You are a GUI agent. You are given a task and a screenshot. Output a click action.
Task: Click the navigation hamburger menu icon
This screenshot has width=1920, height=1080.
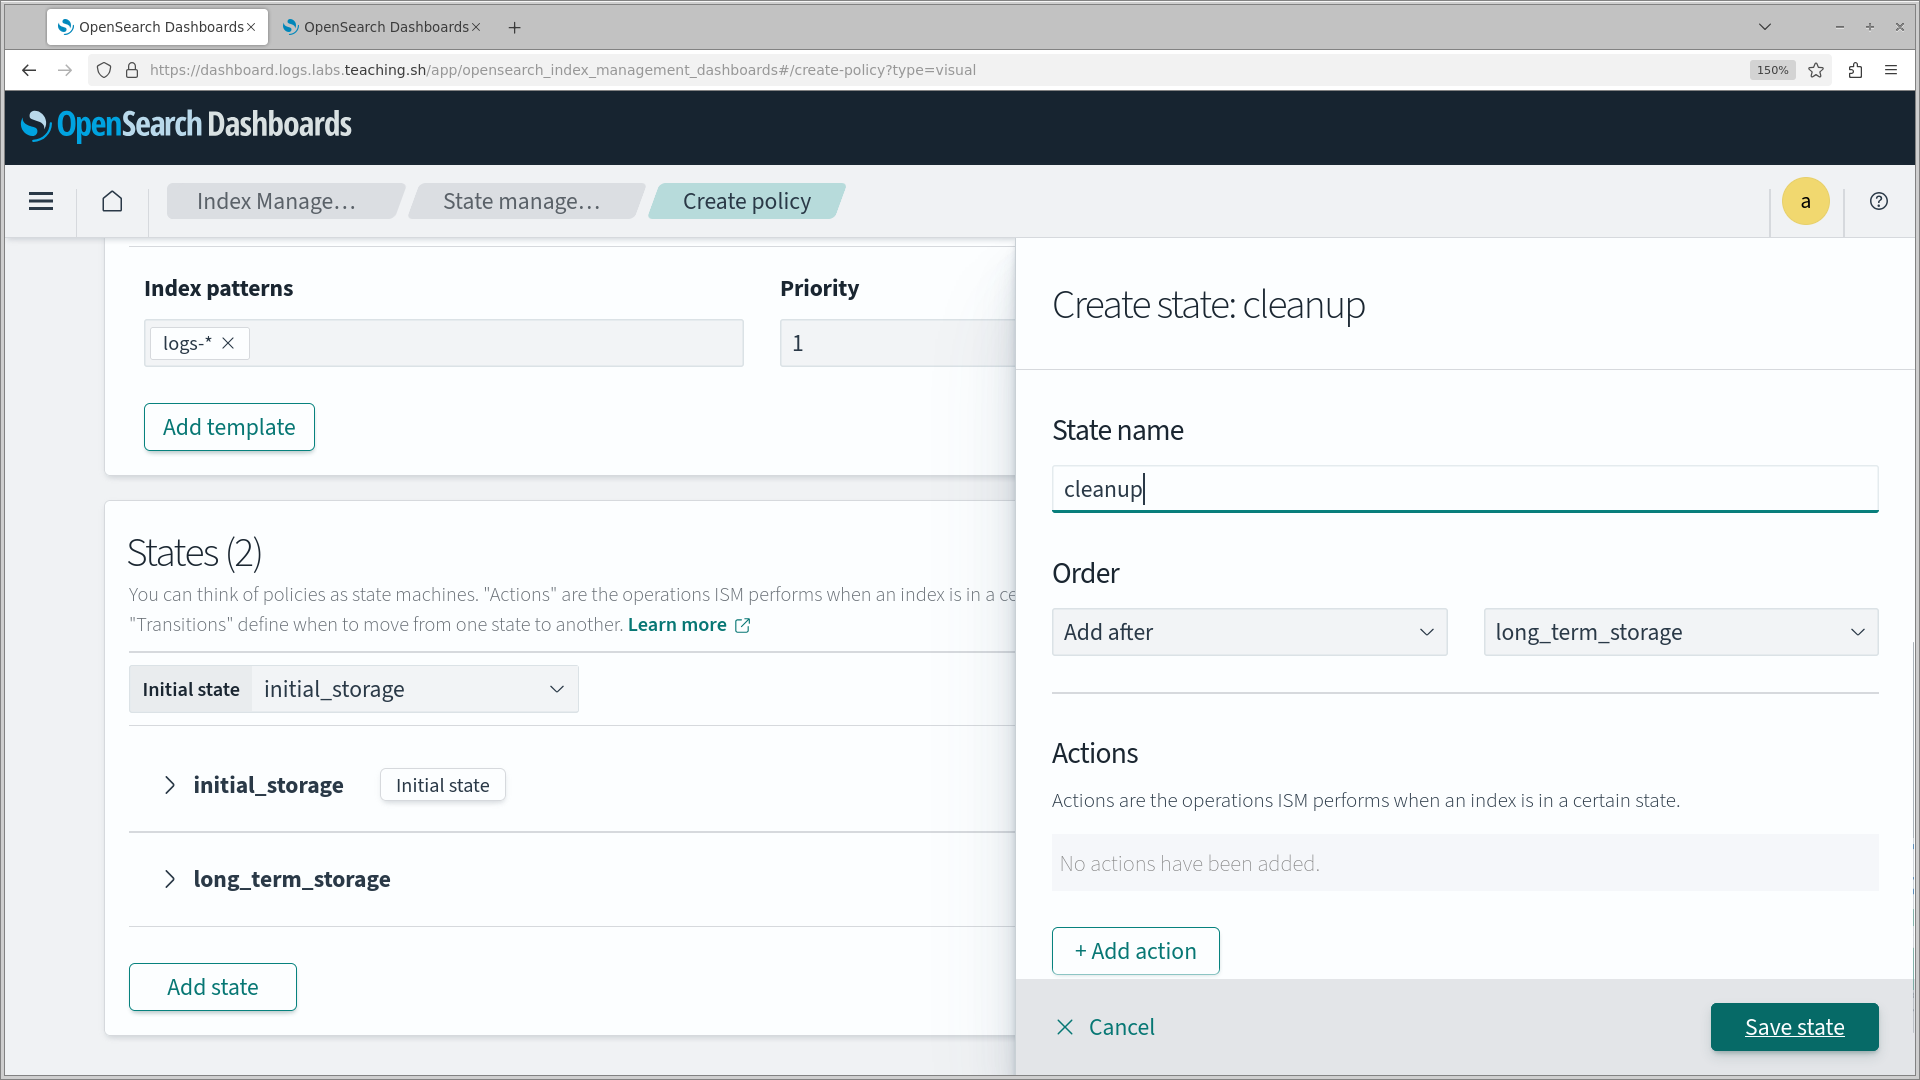41,202
